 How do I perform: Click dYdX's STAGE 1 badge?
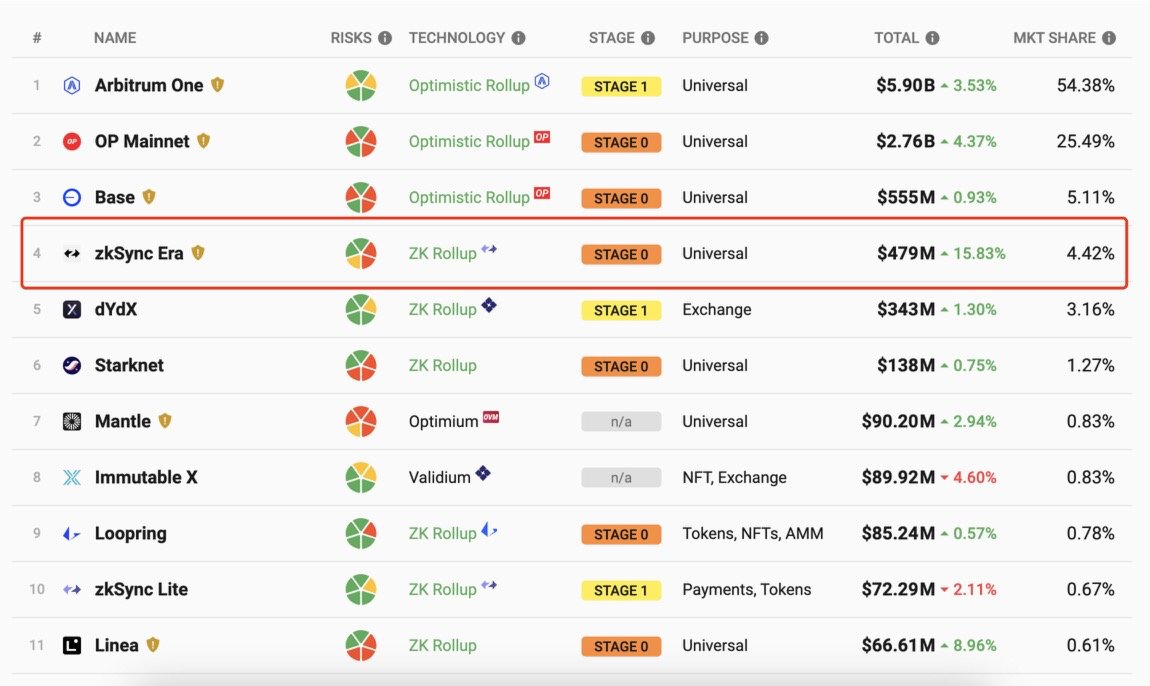coord(621,310)
